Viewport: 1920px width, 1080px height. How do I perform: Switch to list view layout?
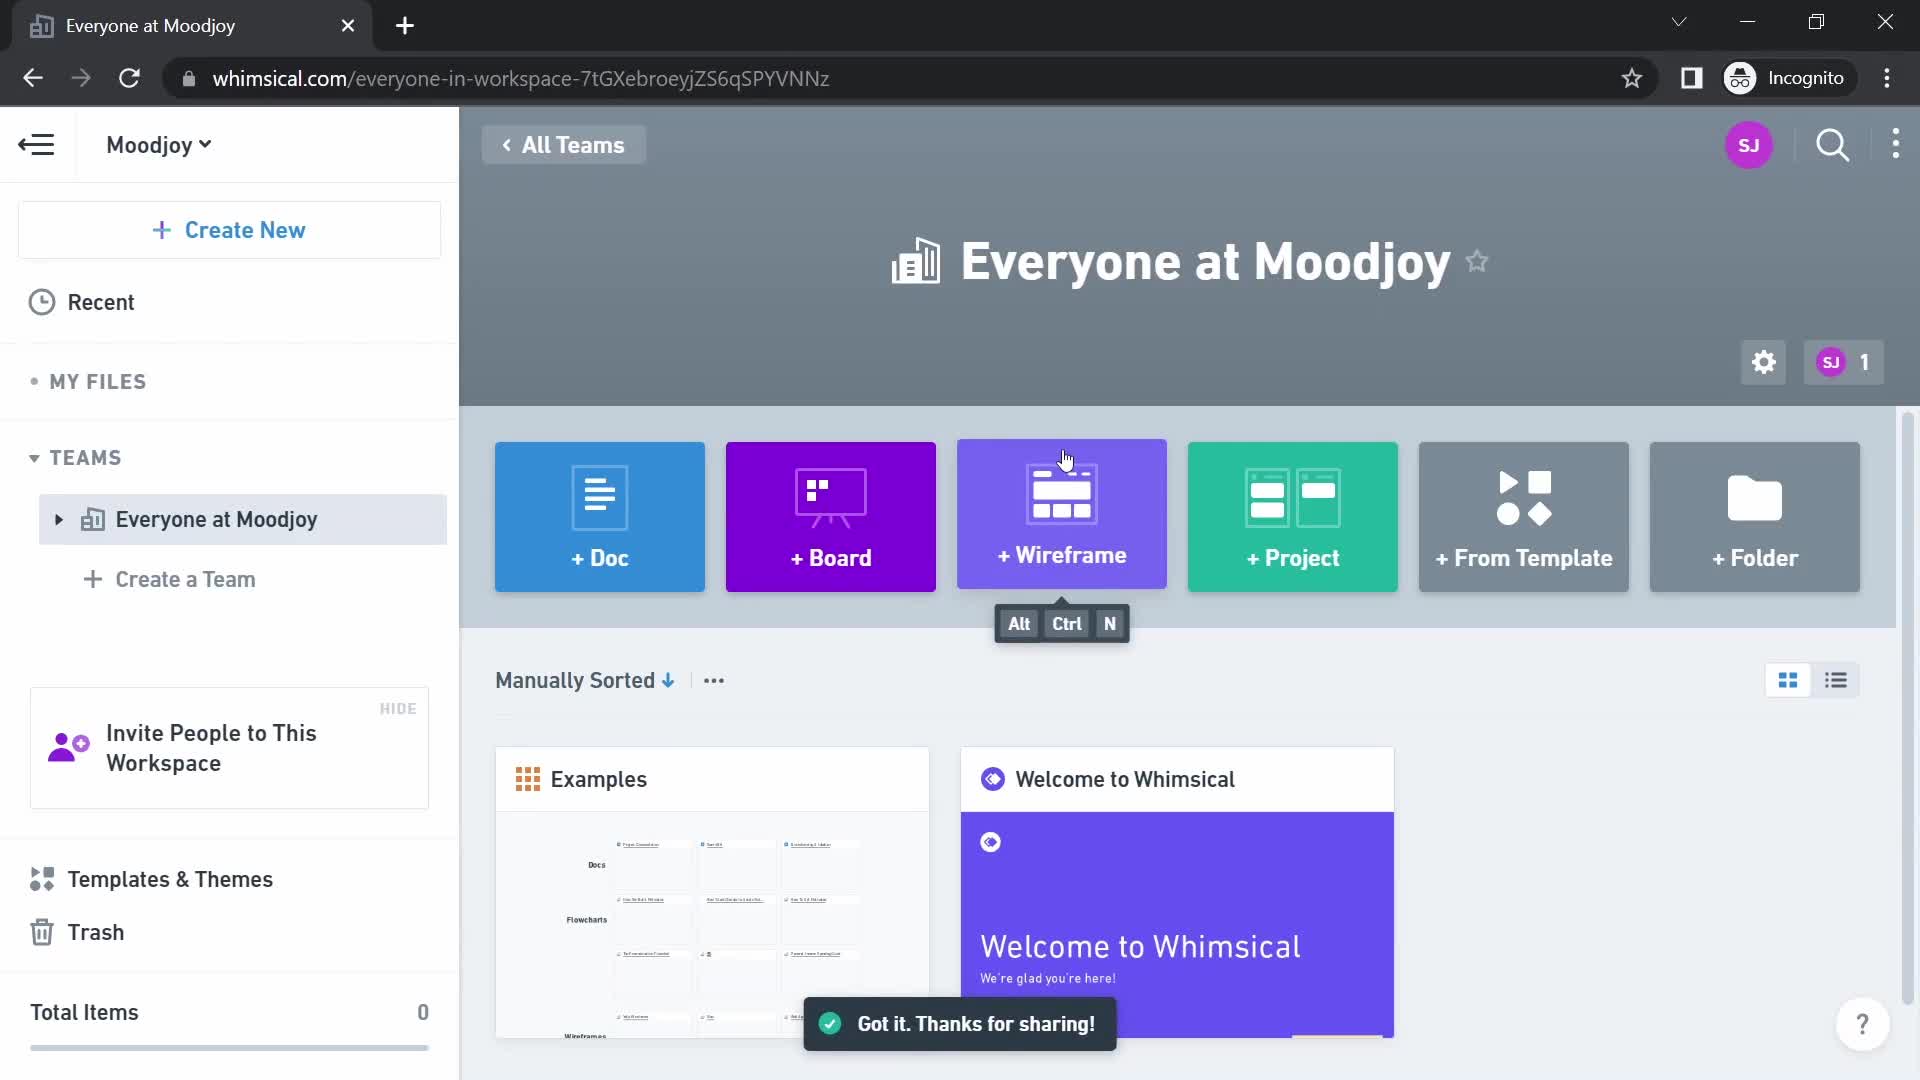tap(1836, 679)
